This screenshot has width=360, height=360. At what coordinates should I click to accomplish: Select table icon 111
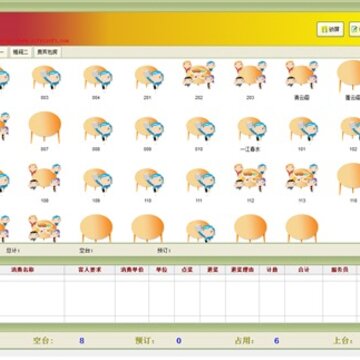click(200, 180)
